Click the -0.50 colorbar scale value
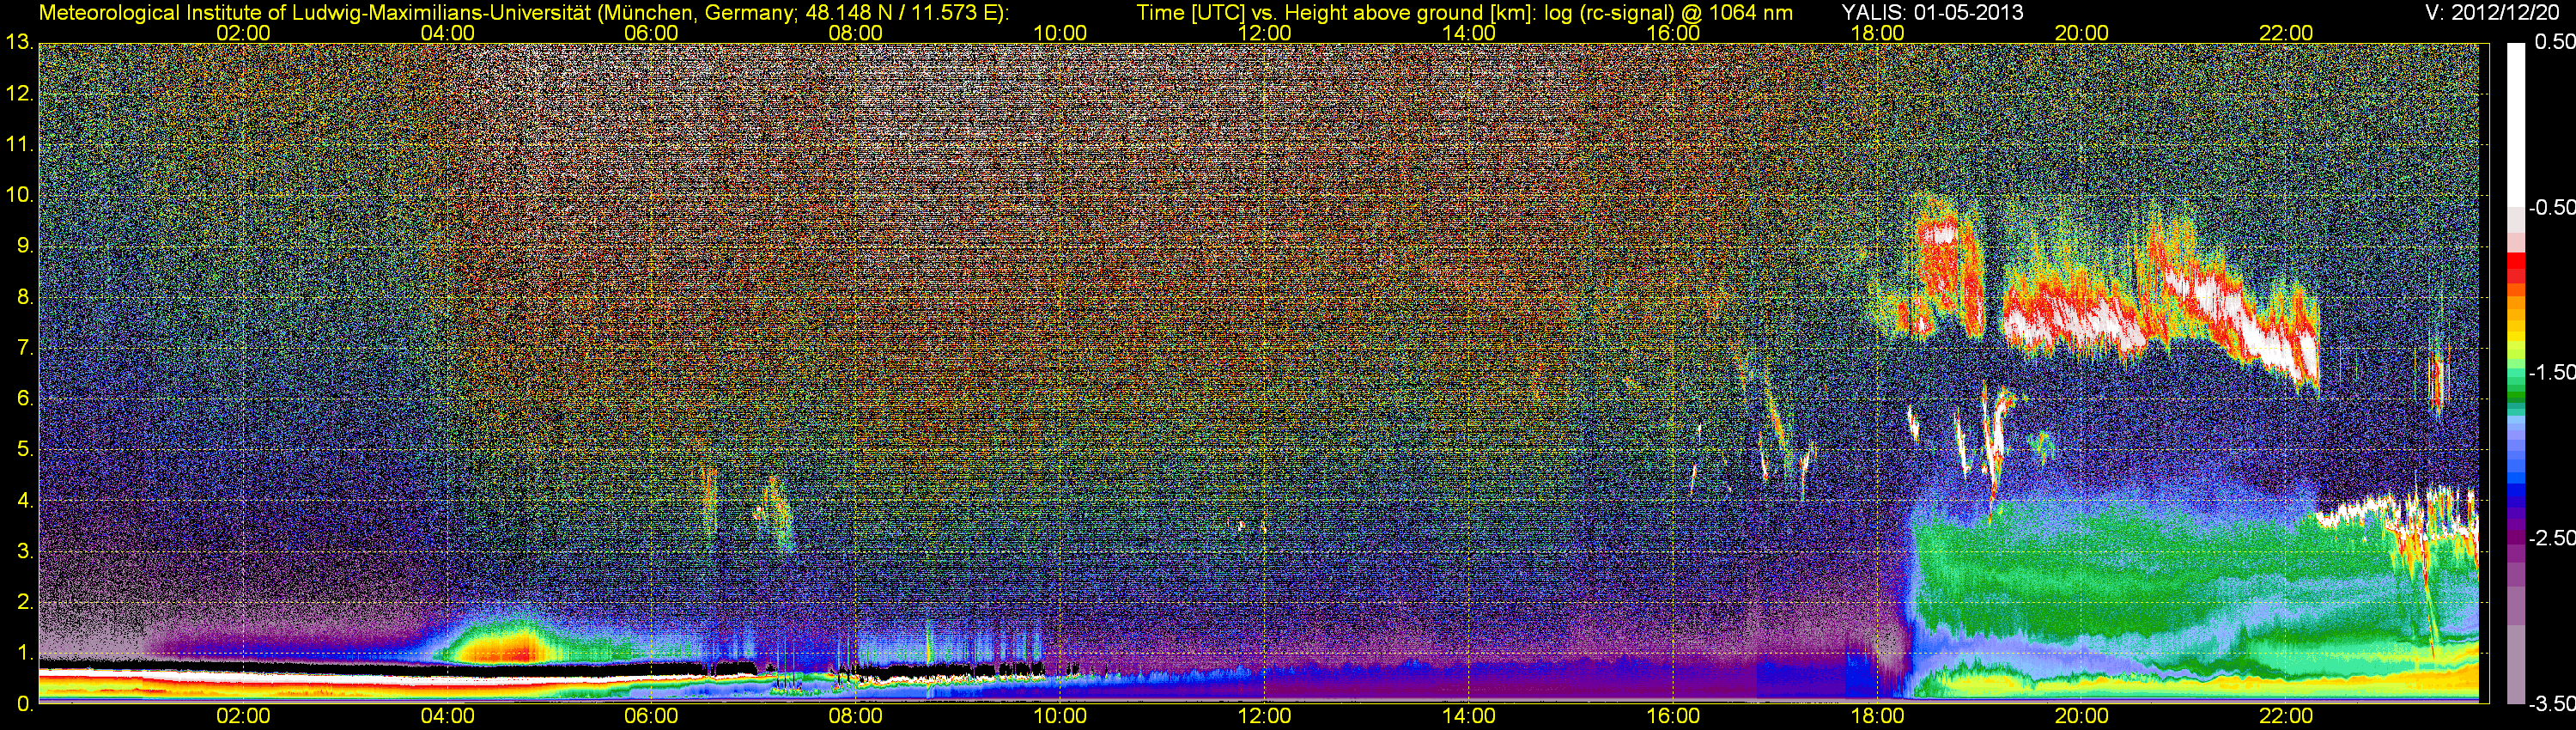2576x730 pixels. [2551, 207]
